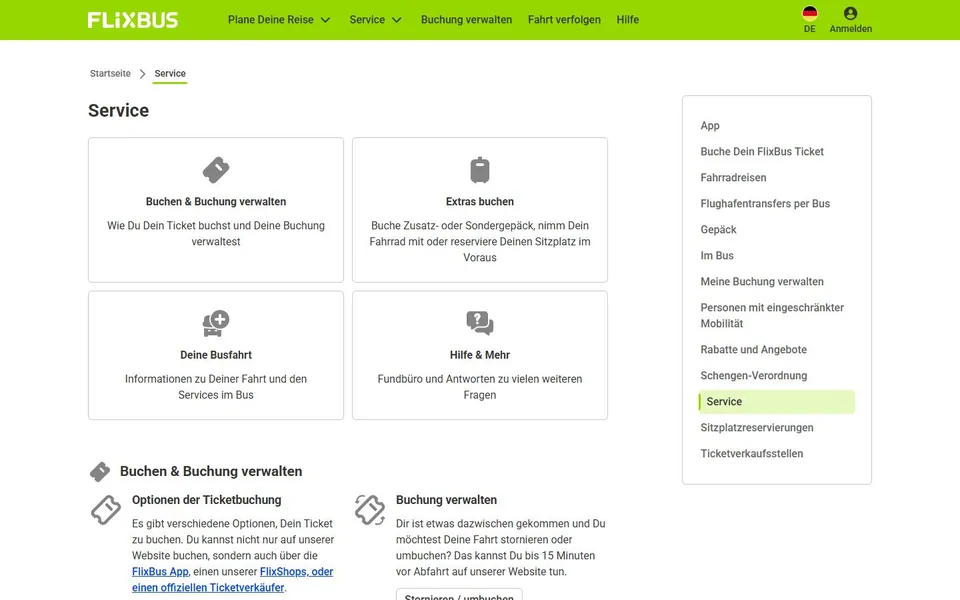This screenshot has width=960, height=600.
Task: Open Fahrradreisen in sidebar
Action: [733, 178]
